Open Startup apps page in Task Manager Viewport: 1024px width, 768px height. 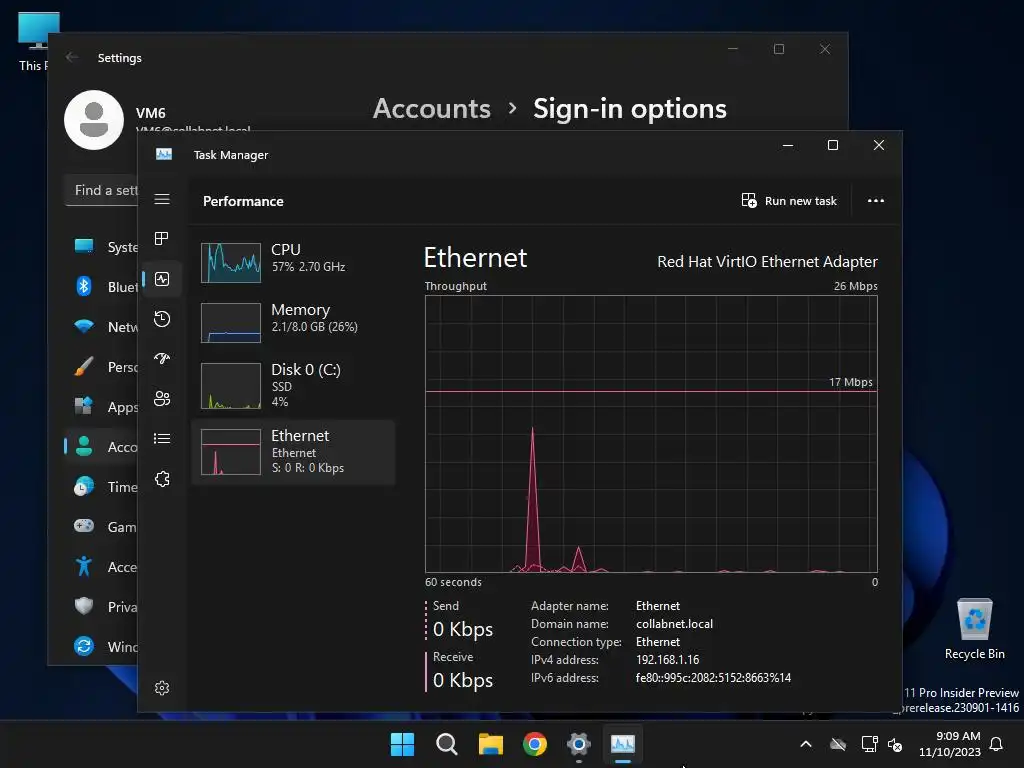pos(162,359)
